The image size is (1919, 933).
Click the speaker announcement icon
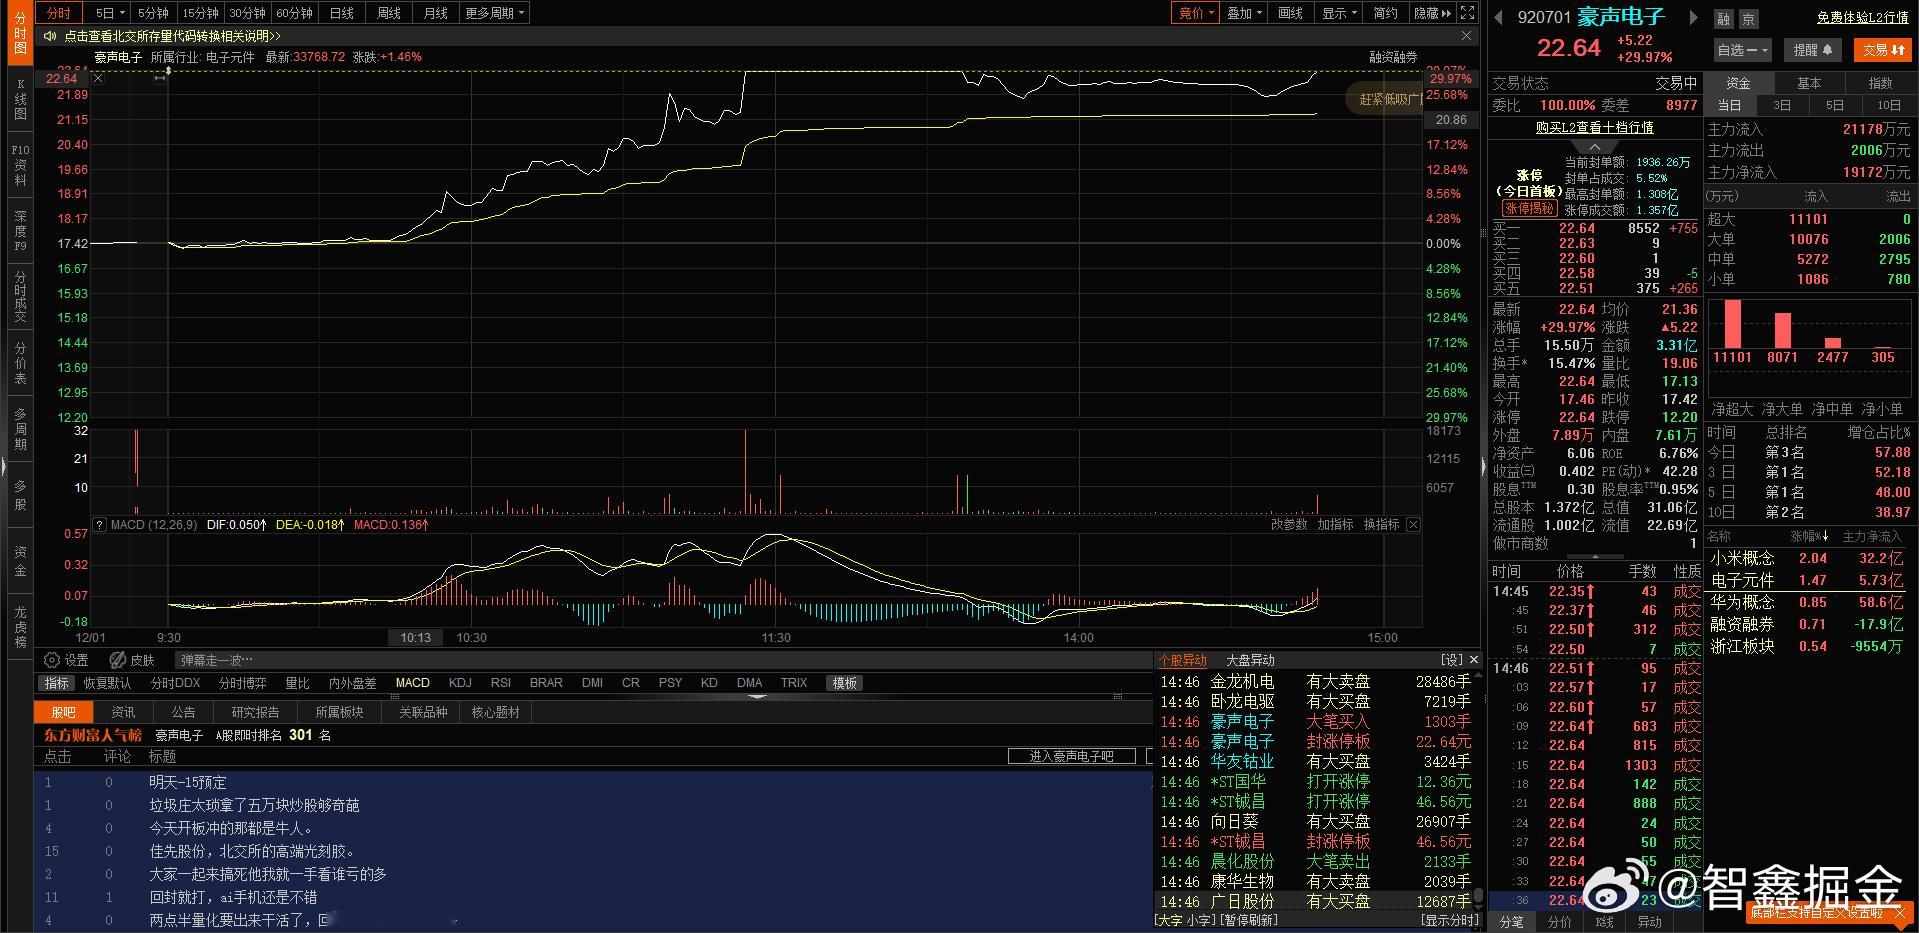click(50, 36)
